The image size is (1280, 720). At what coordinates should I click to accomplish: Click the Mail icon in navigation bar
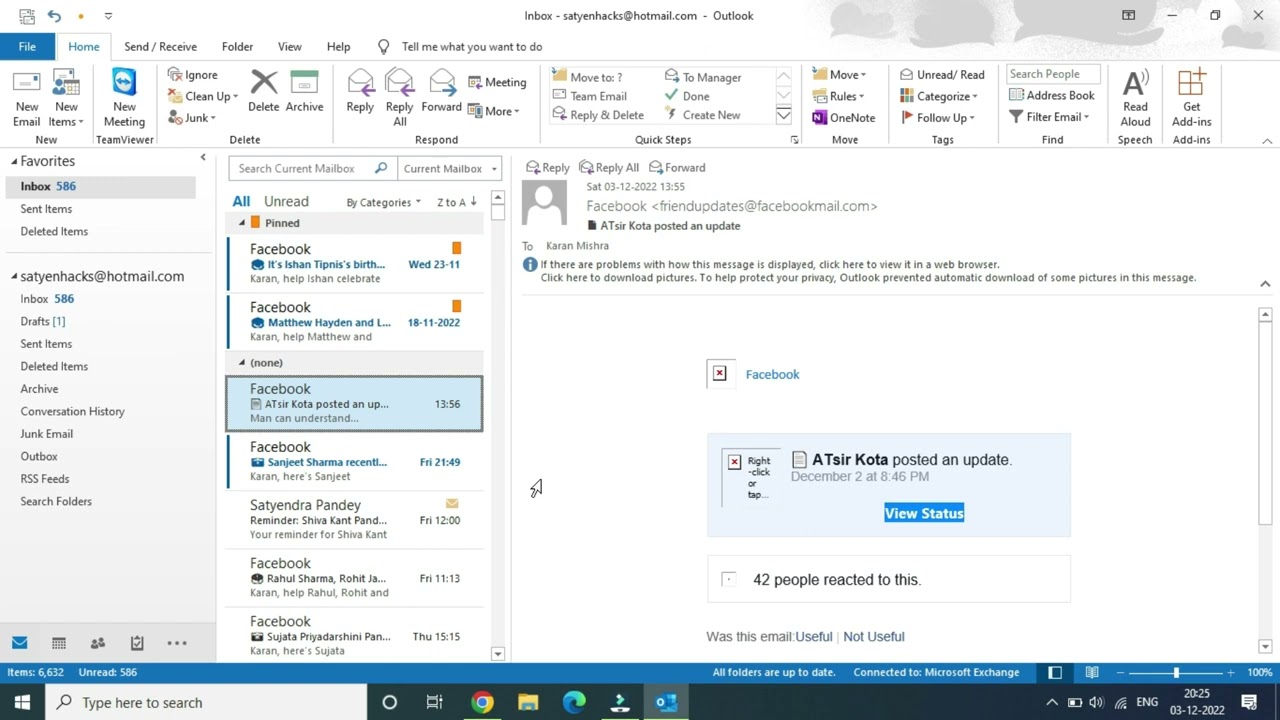click(20, 643)
